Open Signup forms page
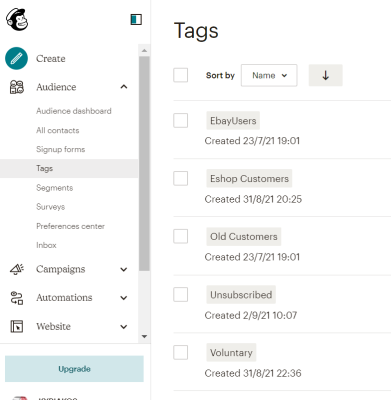391x400 pixels. coord(60,149)
